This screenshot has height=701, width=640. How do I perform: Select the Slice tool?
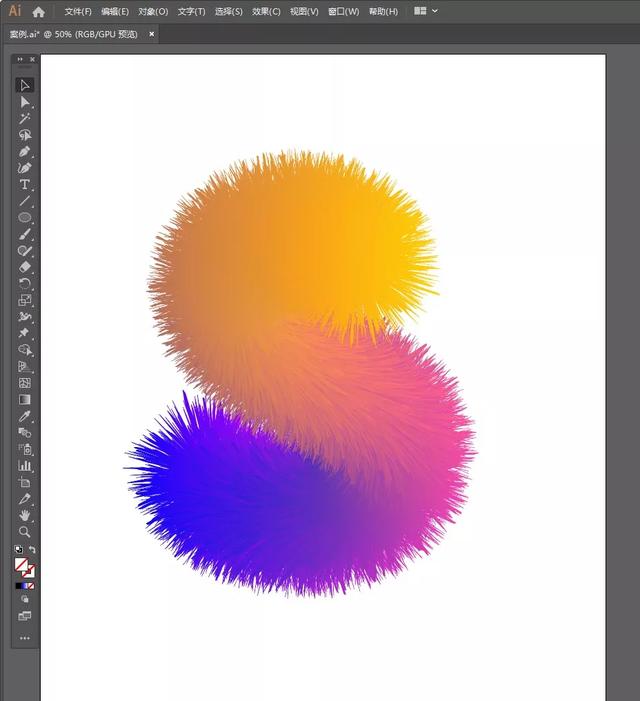click(x=25, y=499)
